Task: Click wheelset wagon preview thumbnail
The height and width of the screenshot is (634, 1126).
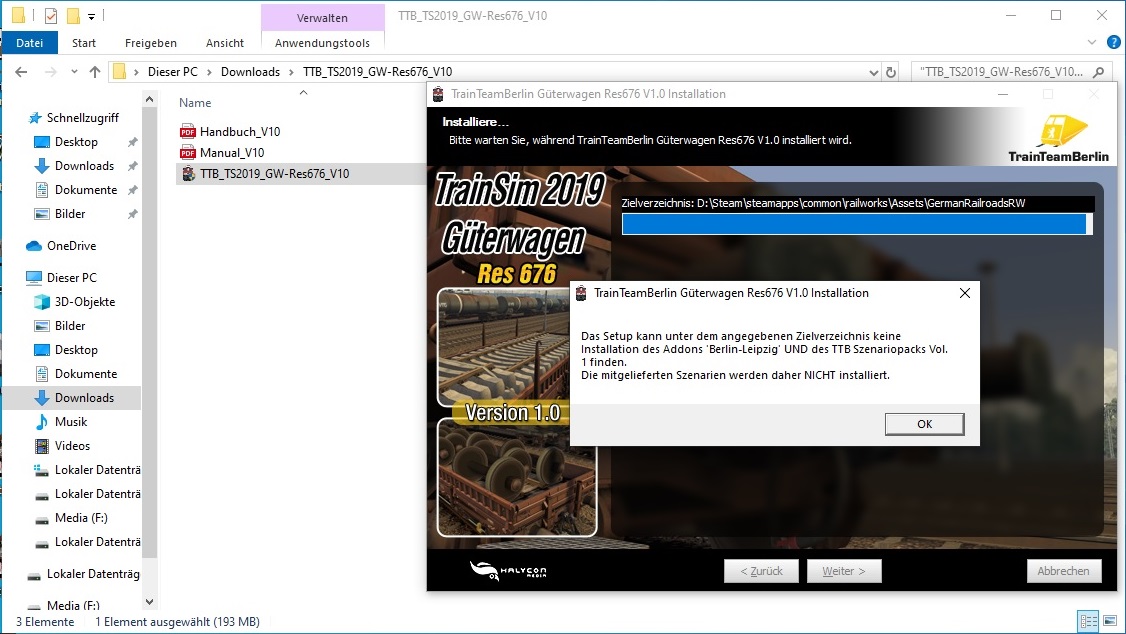Action: coord(517,477)
